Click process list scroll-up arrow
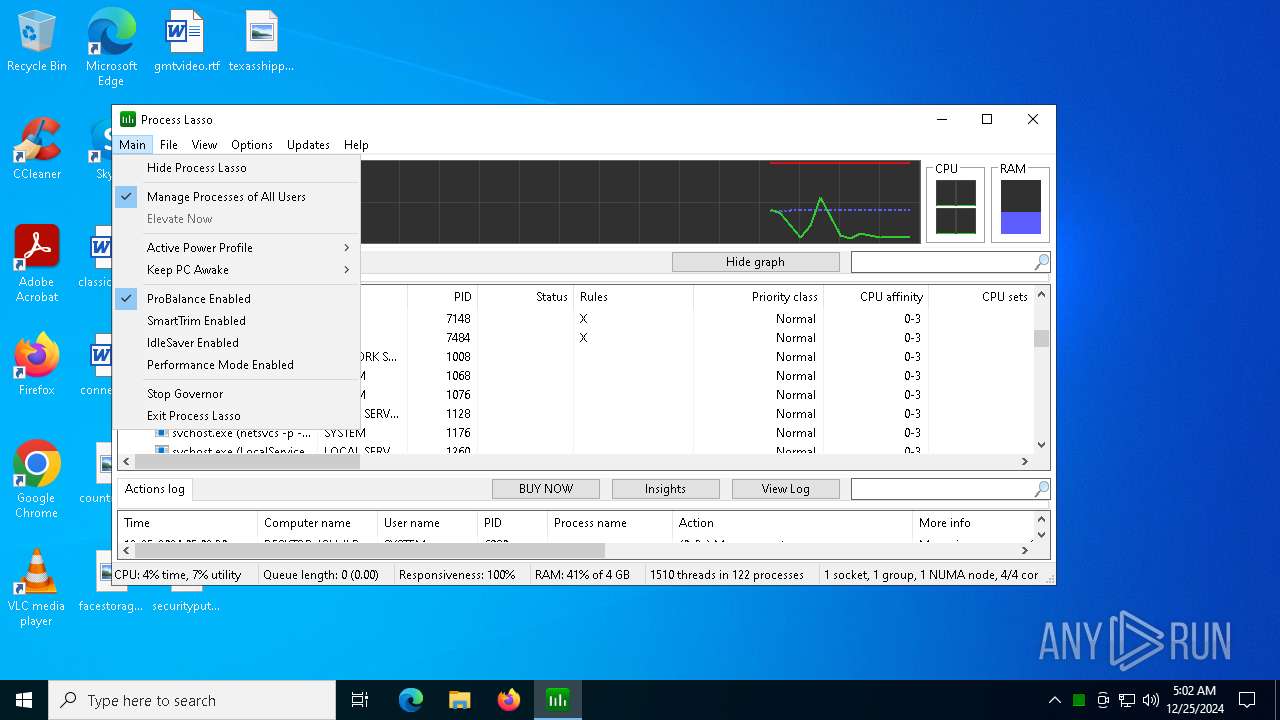 click(x=1041, y=294)
